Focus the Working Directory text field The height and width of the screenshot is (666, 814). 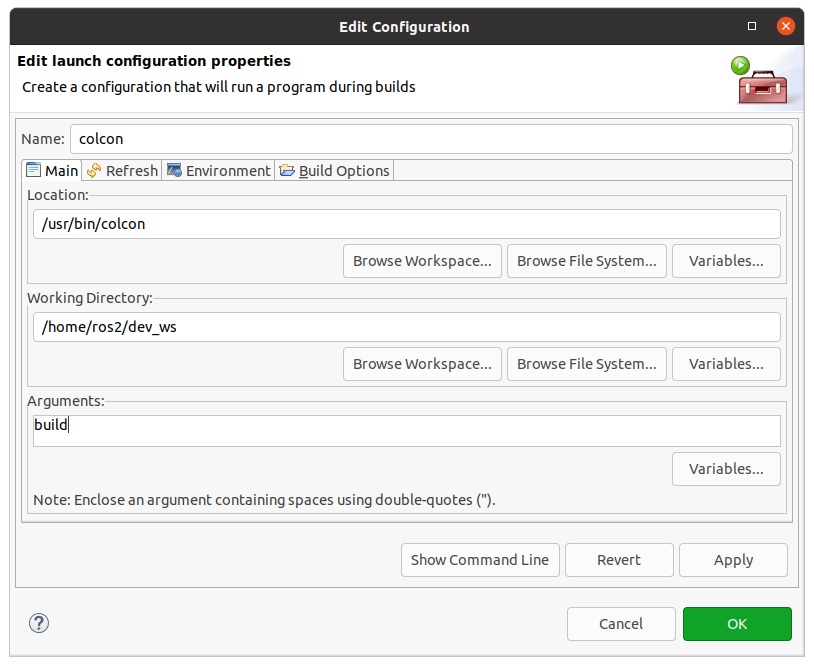[x=406, y=327]
